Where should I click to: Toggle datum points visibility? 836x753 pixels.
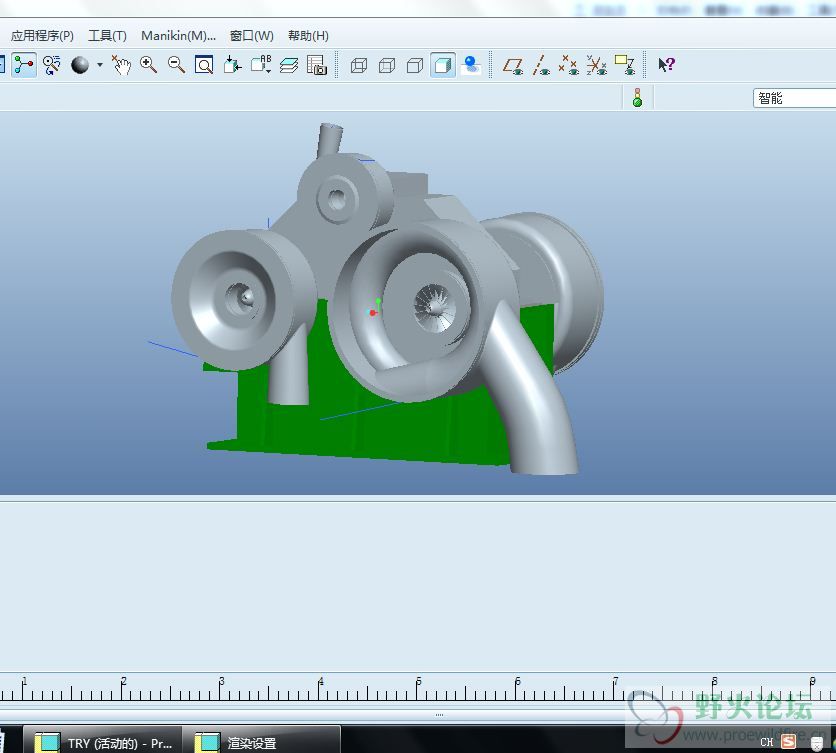click(568, 65)
